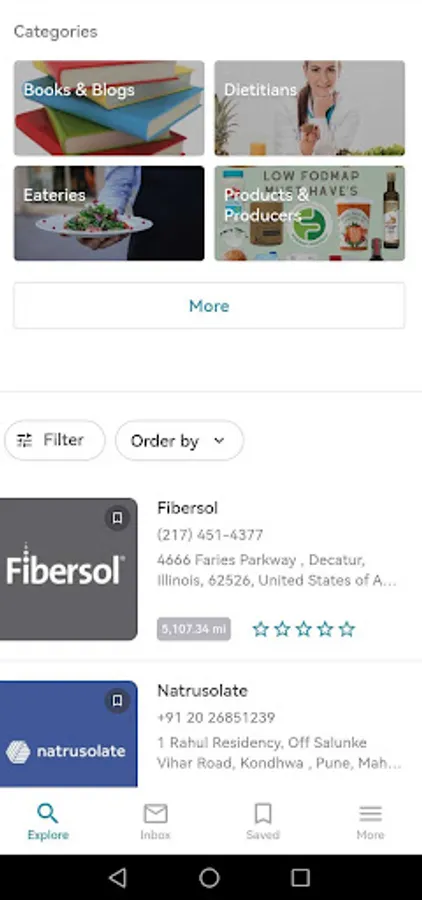Call Fibersol phone number (217) 451-4377
This screenshot has width=422, height=900.
(210, 535)
